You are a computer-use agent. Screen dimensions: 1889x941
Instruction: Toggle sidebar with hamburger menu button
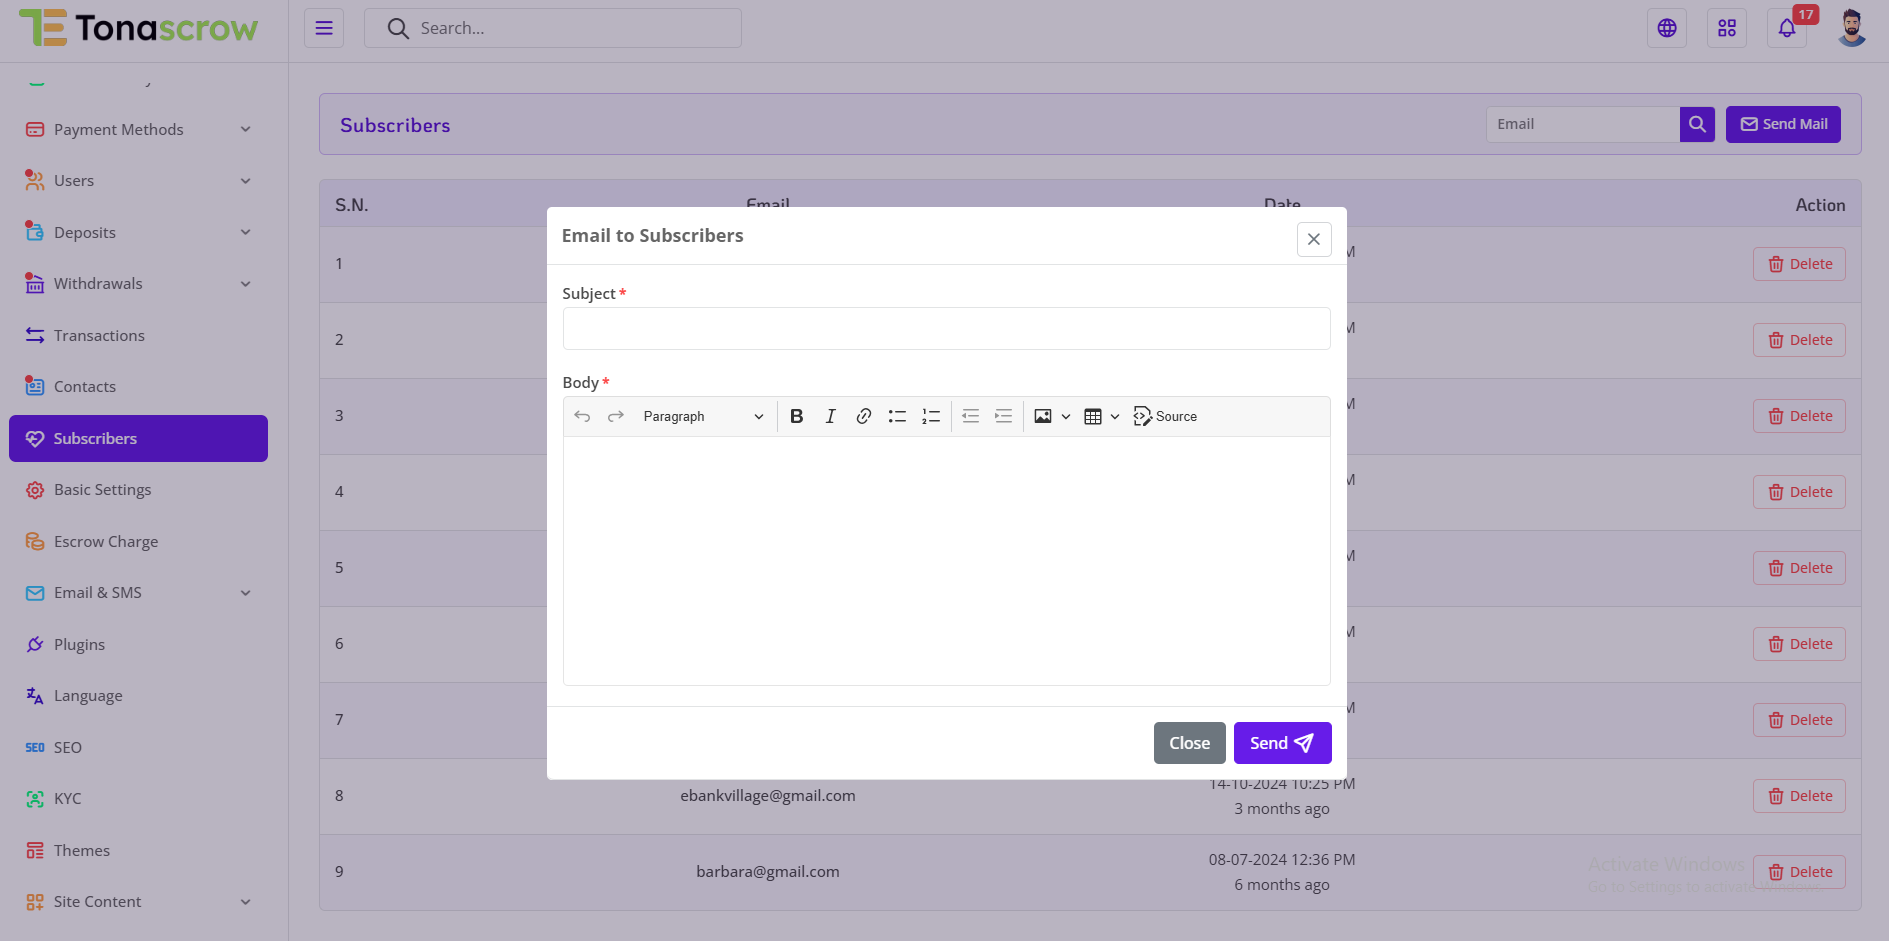(x=324, y=28)
